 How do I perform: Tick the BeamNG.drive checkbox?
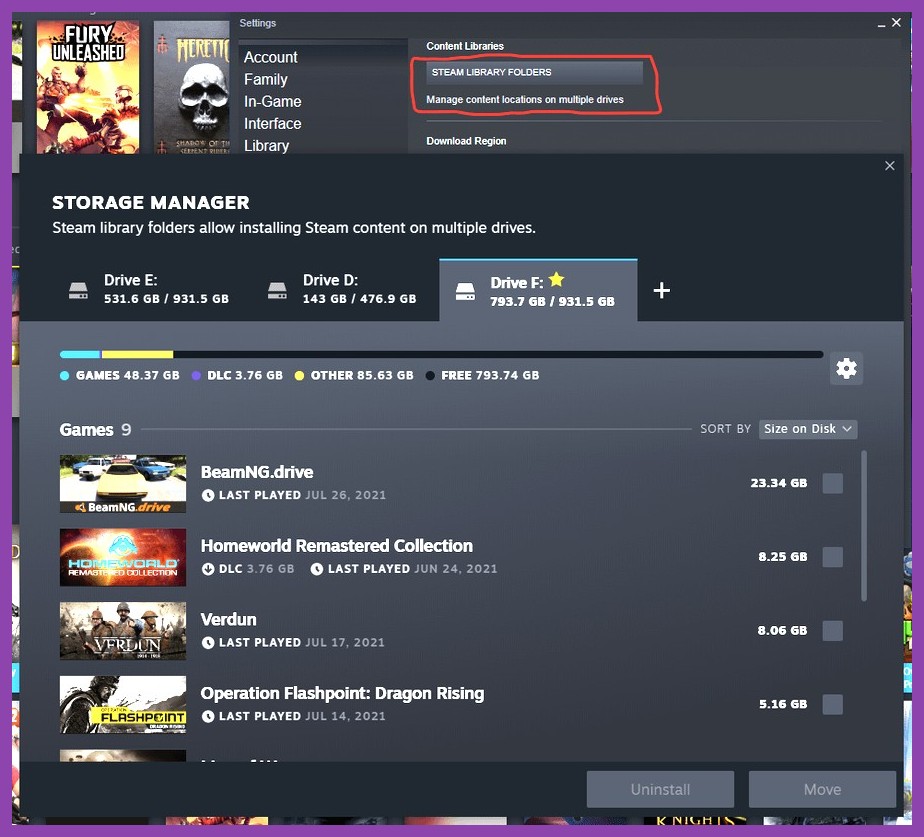[x=833, y=483]
